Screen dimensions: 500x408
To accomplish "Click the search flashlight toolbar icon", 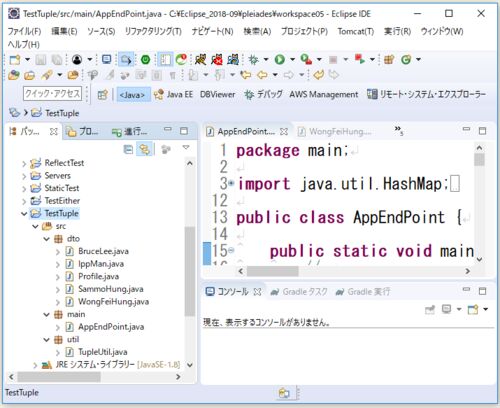I will pyautogui.click(x=47, y=75).
